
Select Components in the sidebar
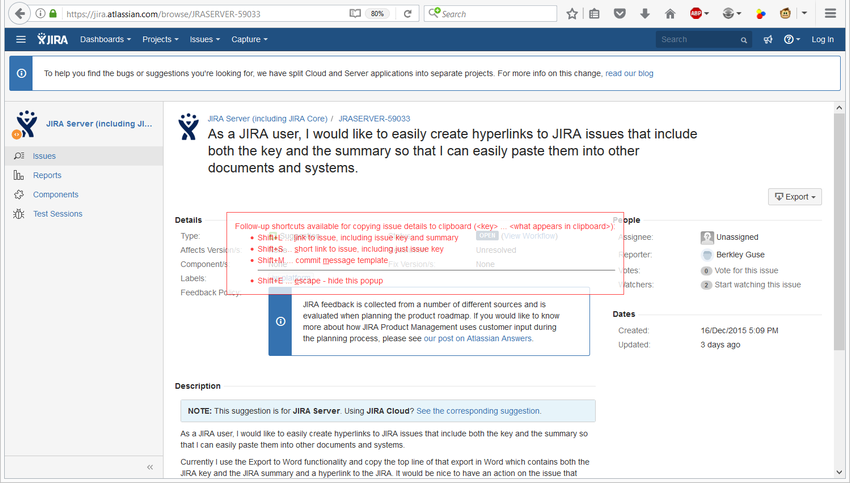click(84, 194)
